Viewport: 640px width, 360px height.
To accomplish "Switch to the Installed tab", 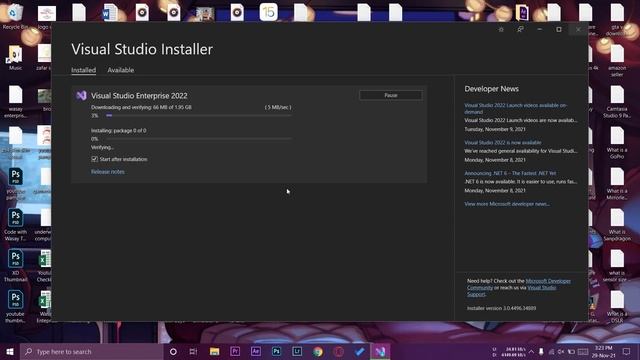I will click(x=83, y=70).
